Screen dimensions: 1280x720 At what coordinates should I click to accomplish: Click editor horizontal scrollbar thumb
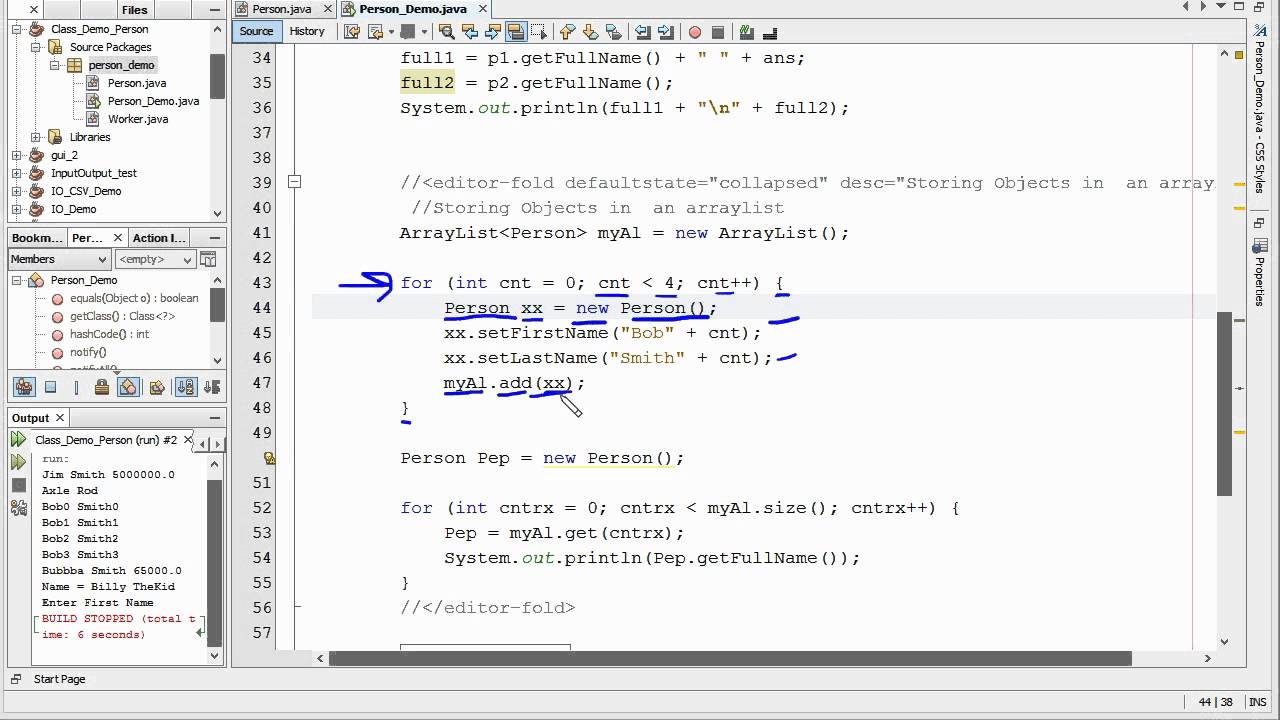pos(730,658)
